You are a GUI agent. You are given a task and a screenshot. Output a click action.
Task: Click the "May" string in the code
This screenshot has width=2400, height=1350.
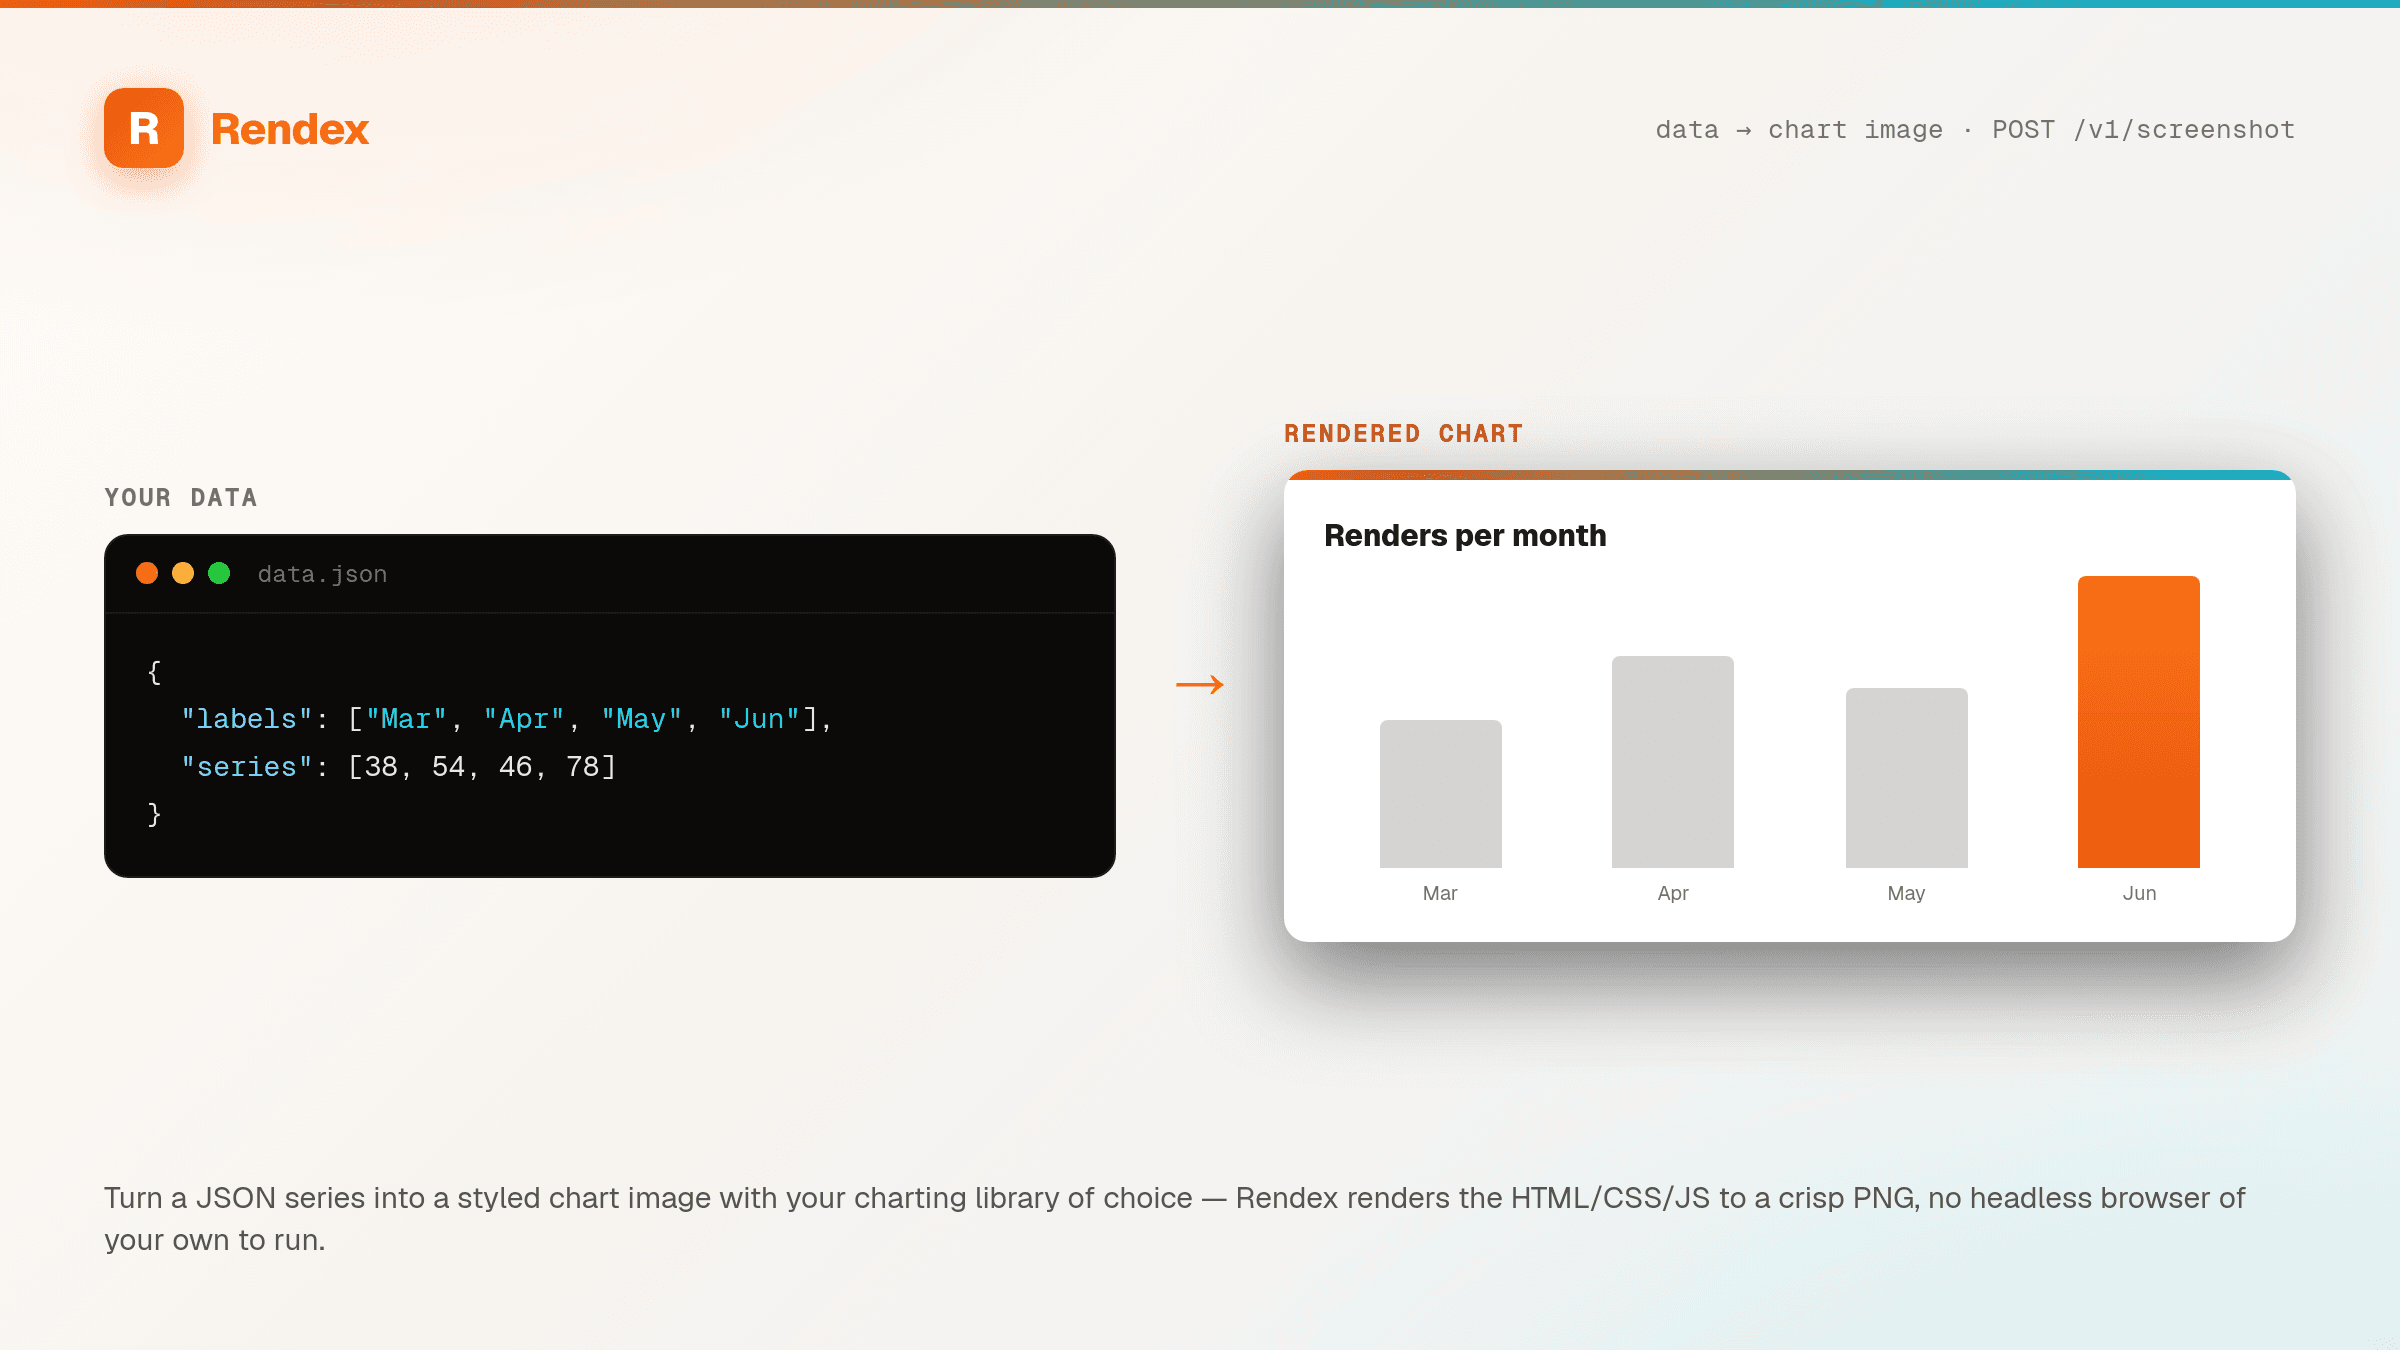tap(641, 719)
